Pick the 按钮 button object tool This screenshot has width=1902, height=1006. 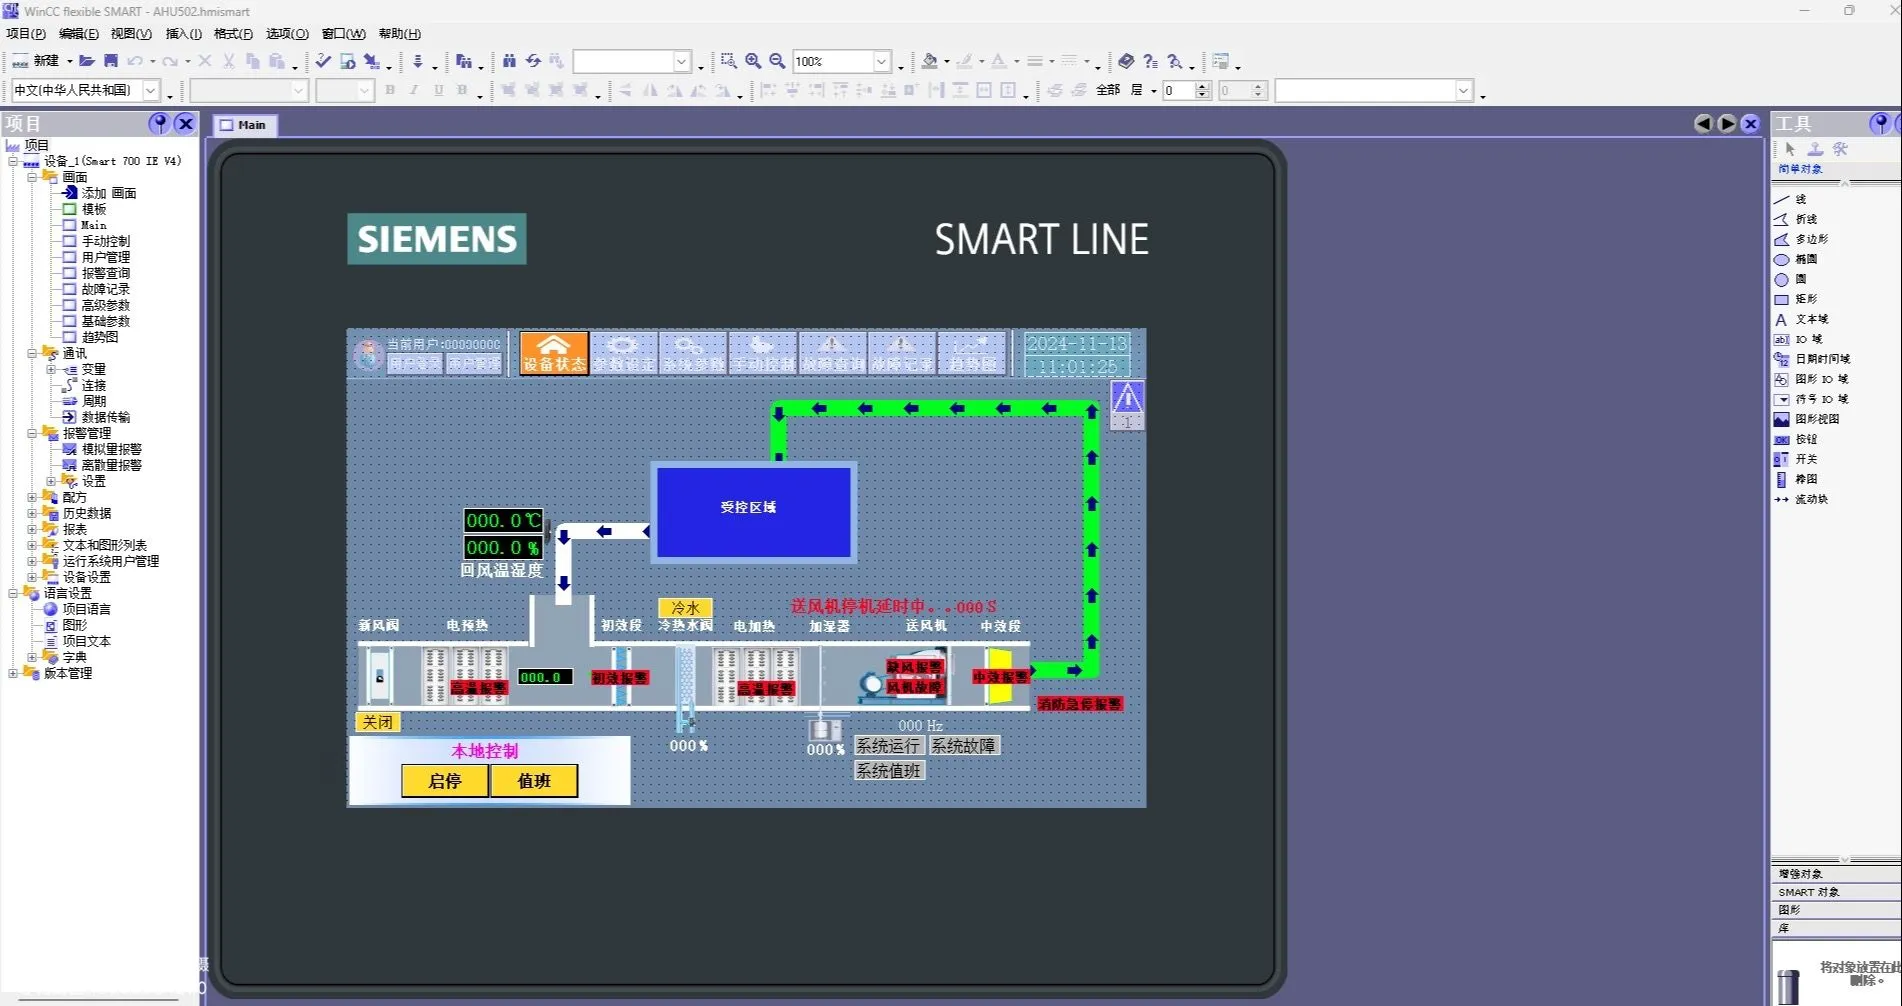click(x=1805, y=439)
